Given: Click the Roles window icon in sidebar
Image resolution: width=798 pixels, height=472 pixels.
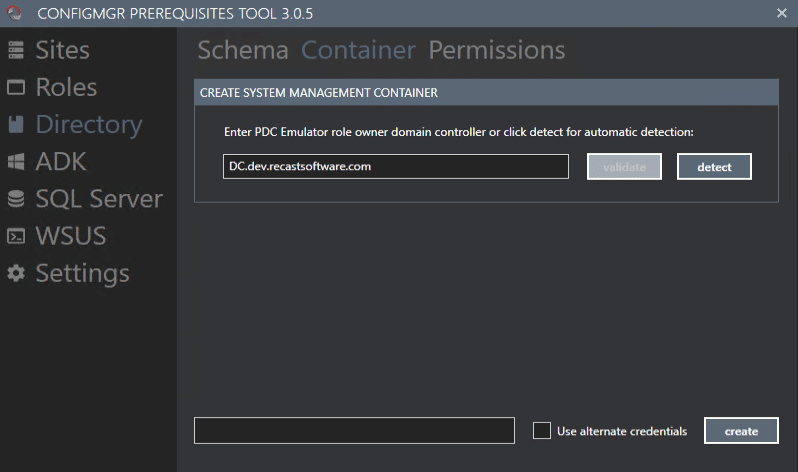Looking at the screenshot, I should pos(16,87).
